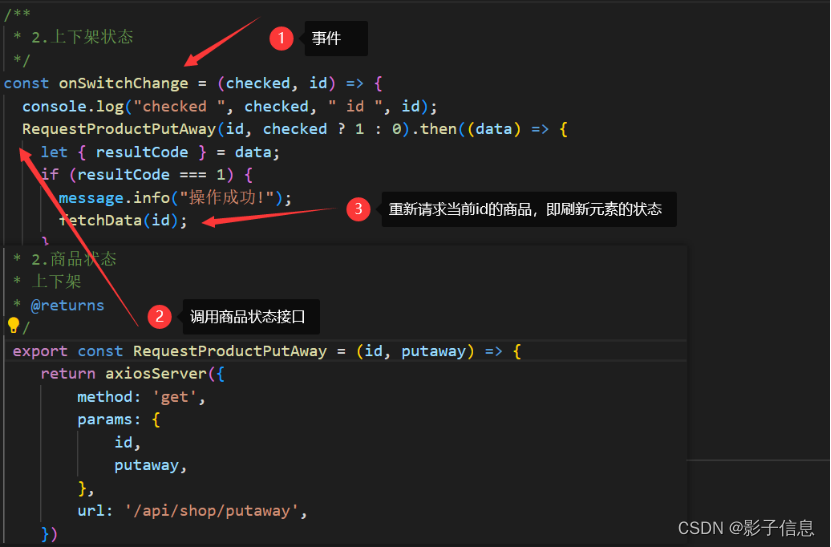Click the method property key

pyautogui.click(x=105, y=397)
